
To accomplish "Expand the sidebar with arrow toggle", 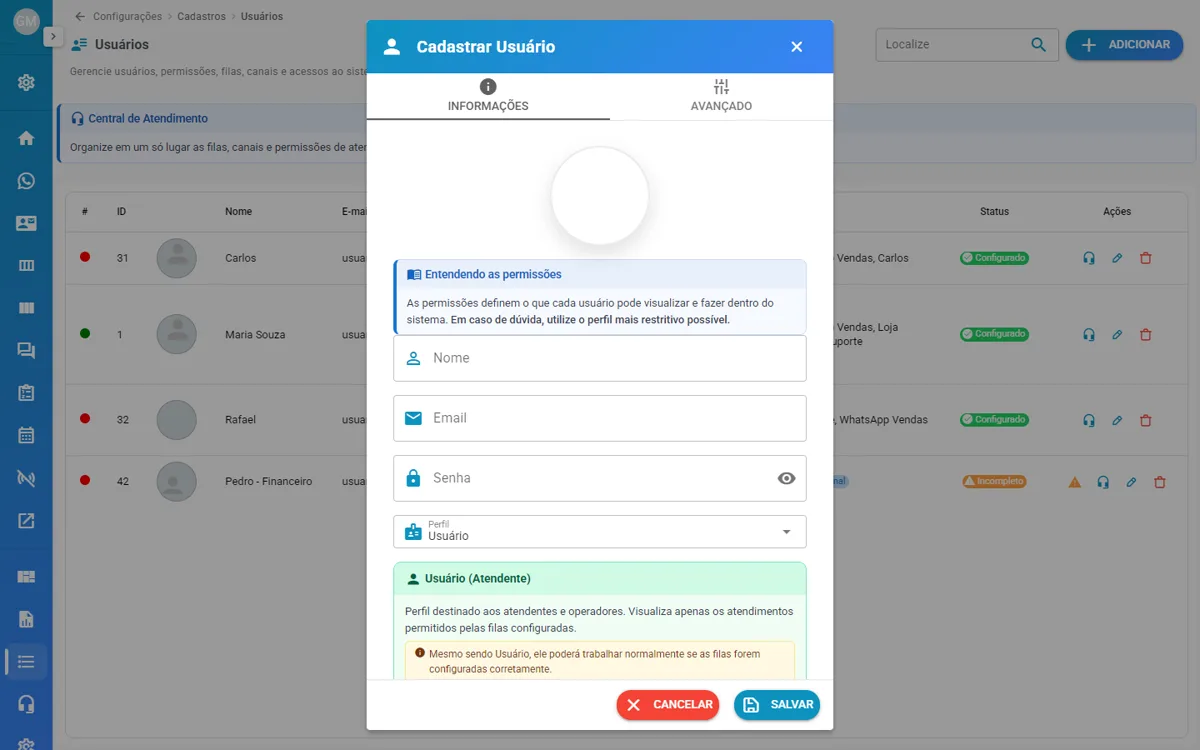I will [x=53, y=36].
